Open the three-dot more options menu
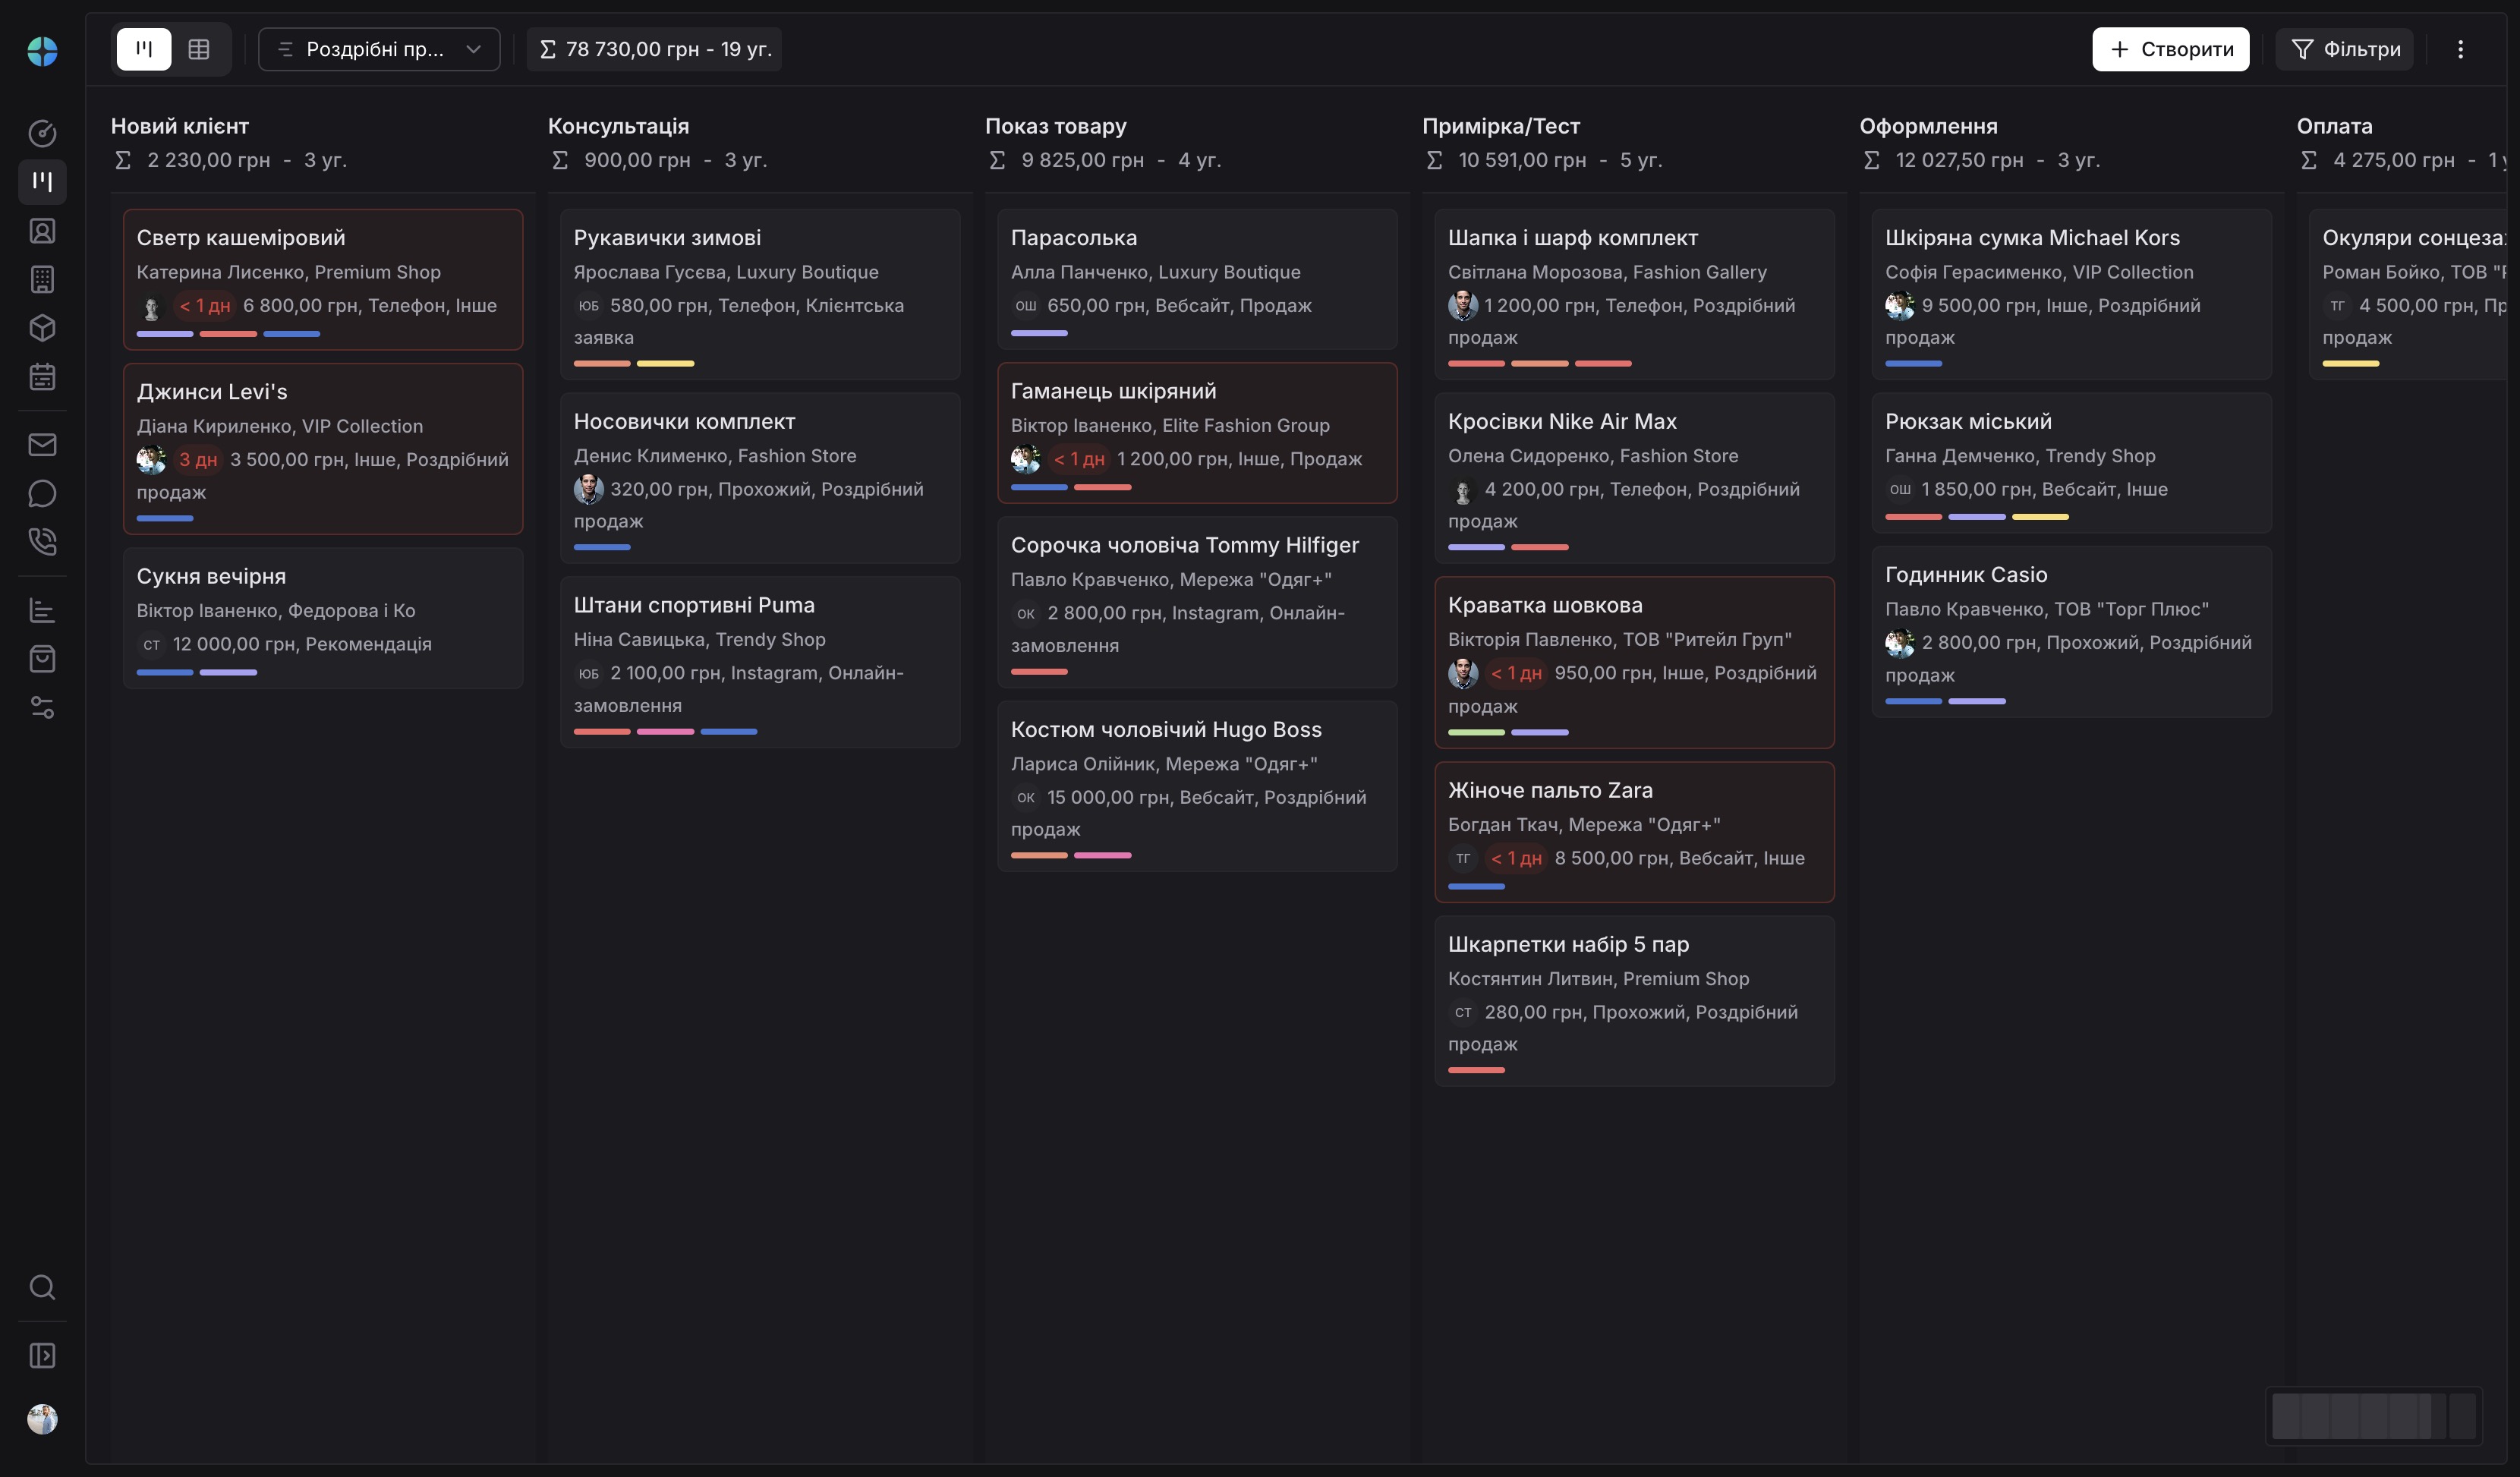2520x1477 pixels. coord(2460,49)
